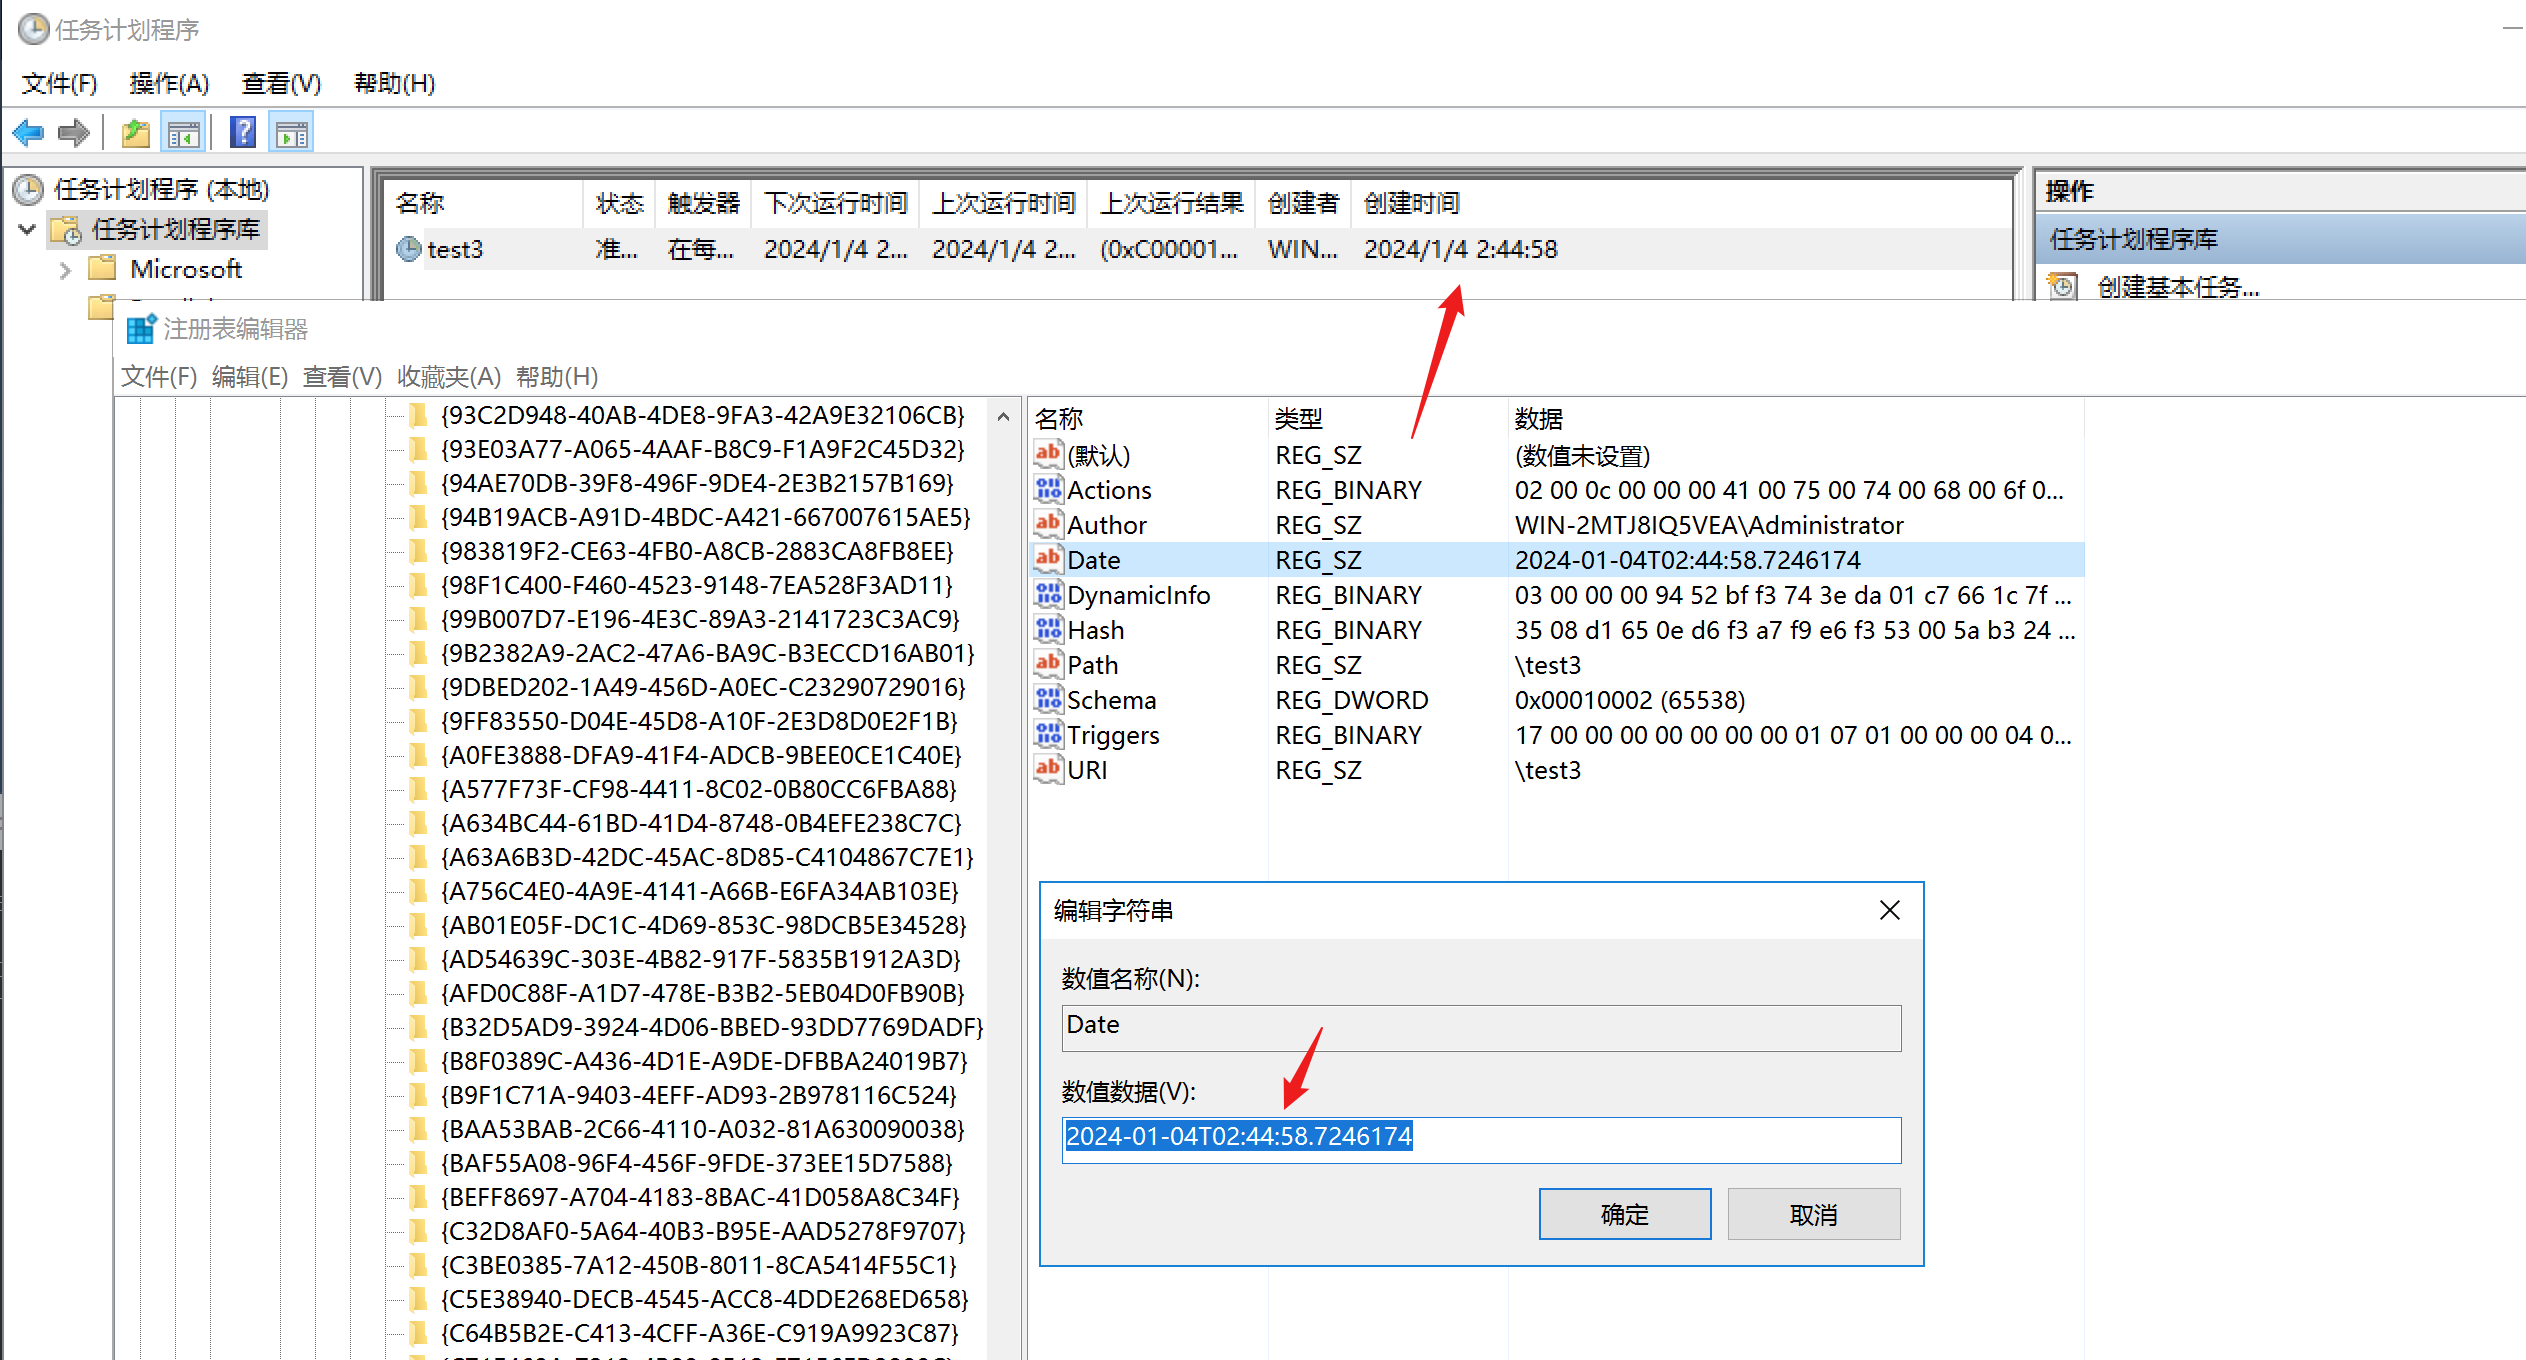This screenshot has height=1360, width=2526.
Task: Open the 操作(A) menu
Action: pos(169,84)
